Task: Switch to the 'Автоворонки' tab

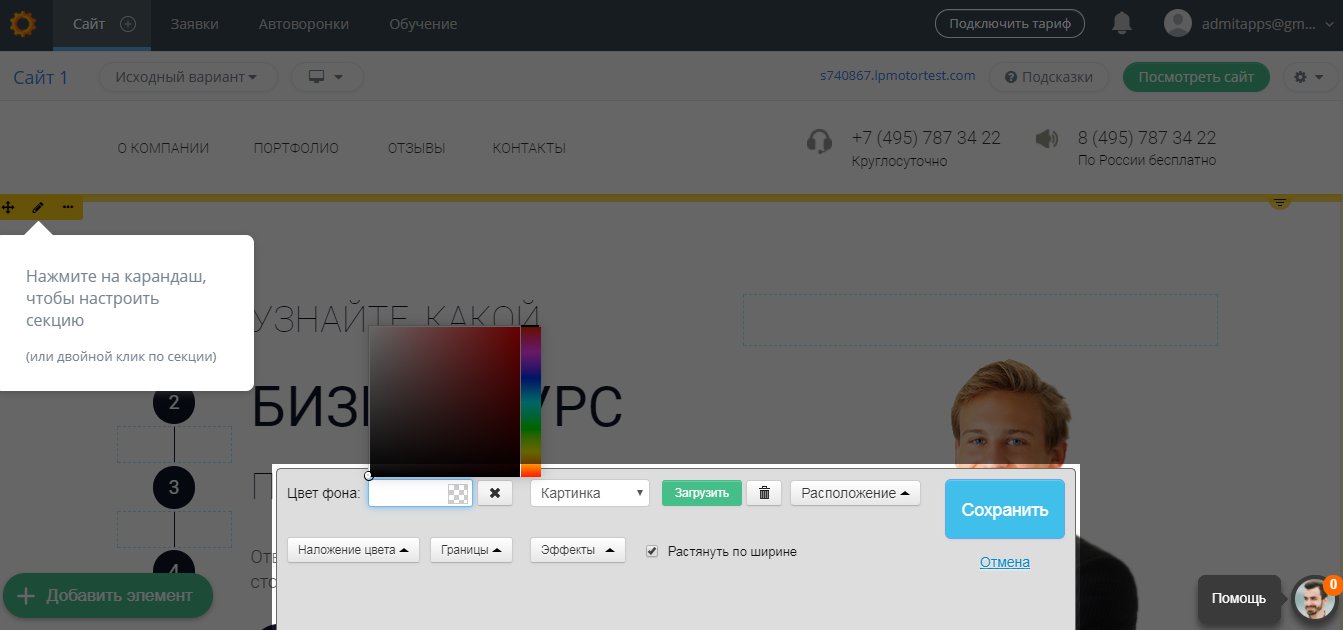Action: coord(303,24)
